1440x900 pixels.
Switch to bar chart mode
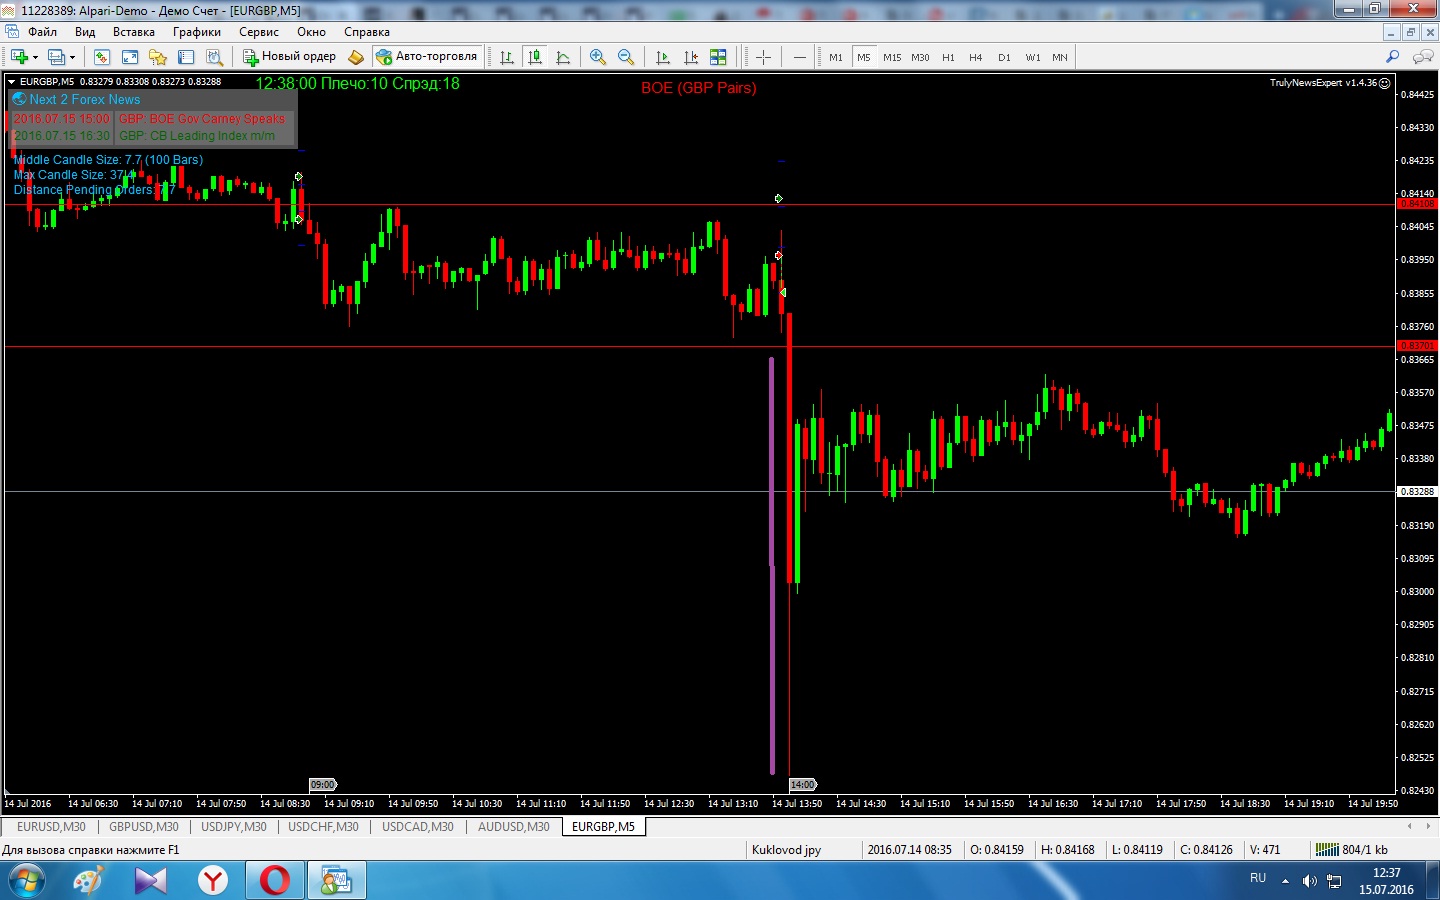(507, 57)
